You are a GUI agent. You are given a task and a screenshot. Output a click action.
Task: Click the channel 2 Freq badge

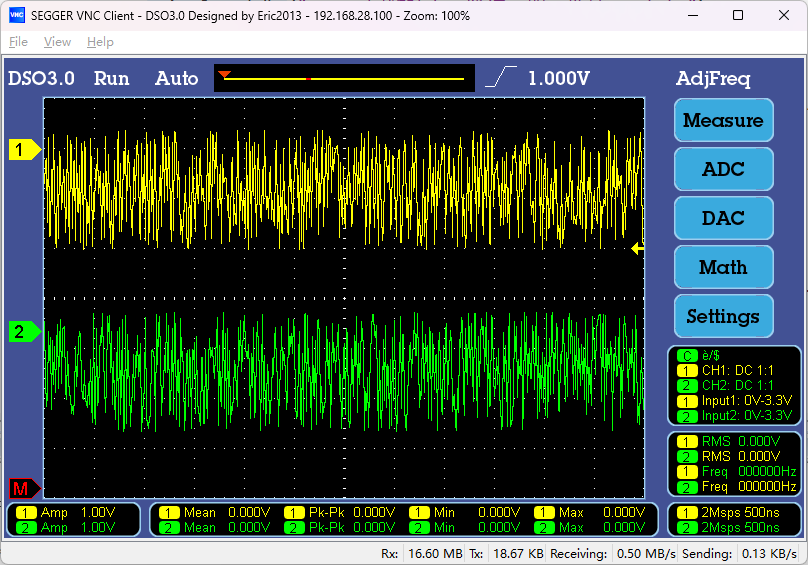pos(688,487)
